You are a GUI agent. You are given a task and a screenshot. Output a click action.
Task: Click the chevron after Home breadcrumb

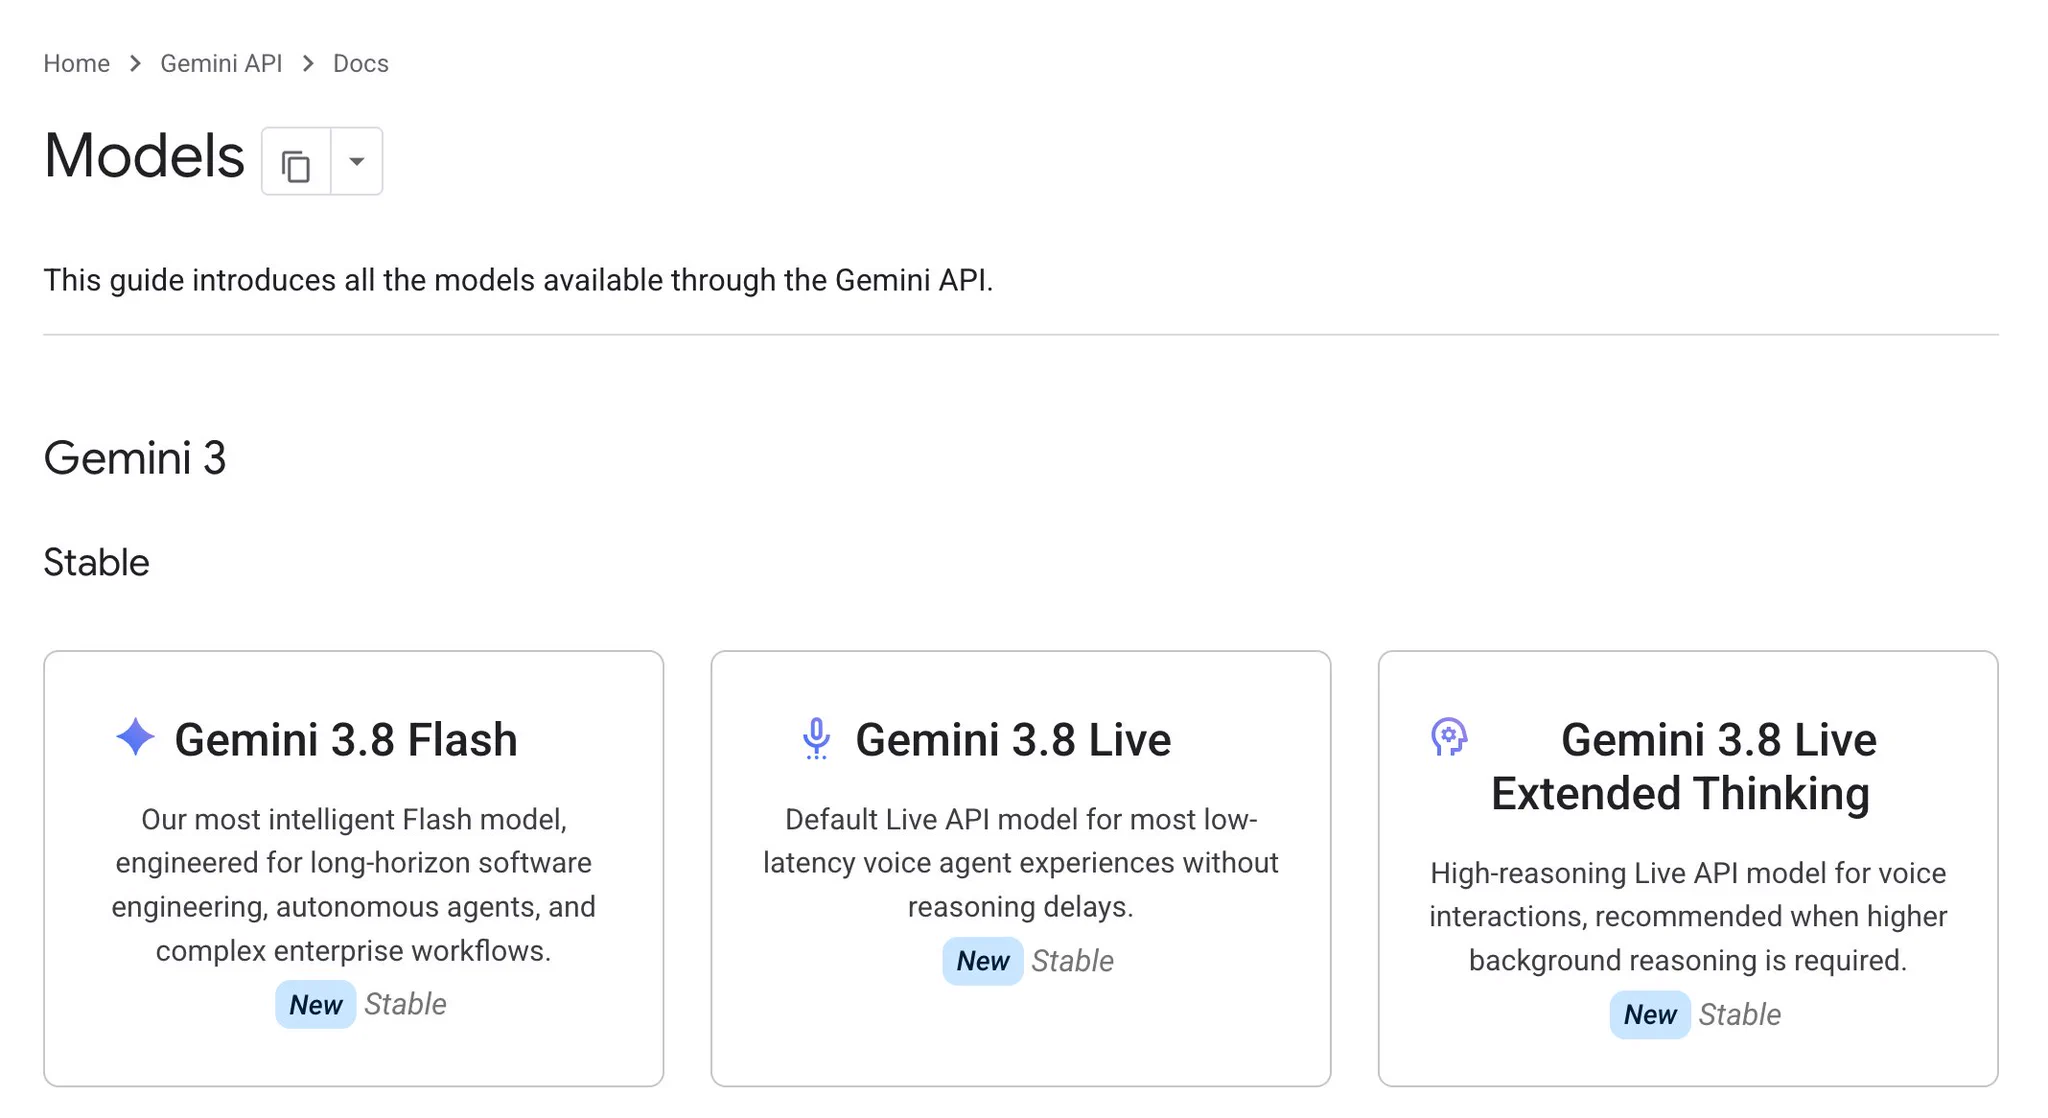[135, 64]
